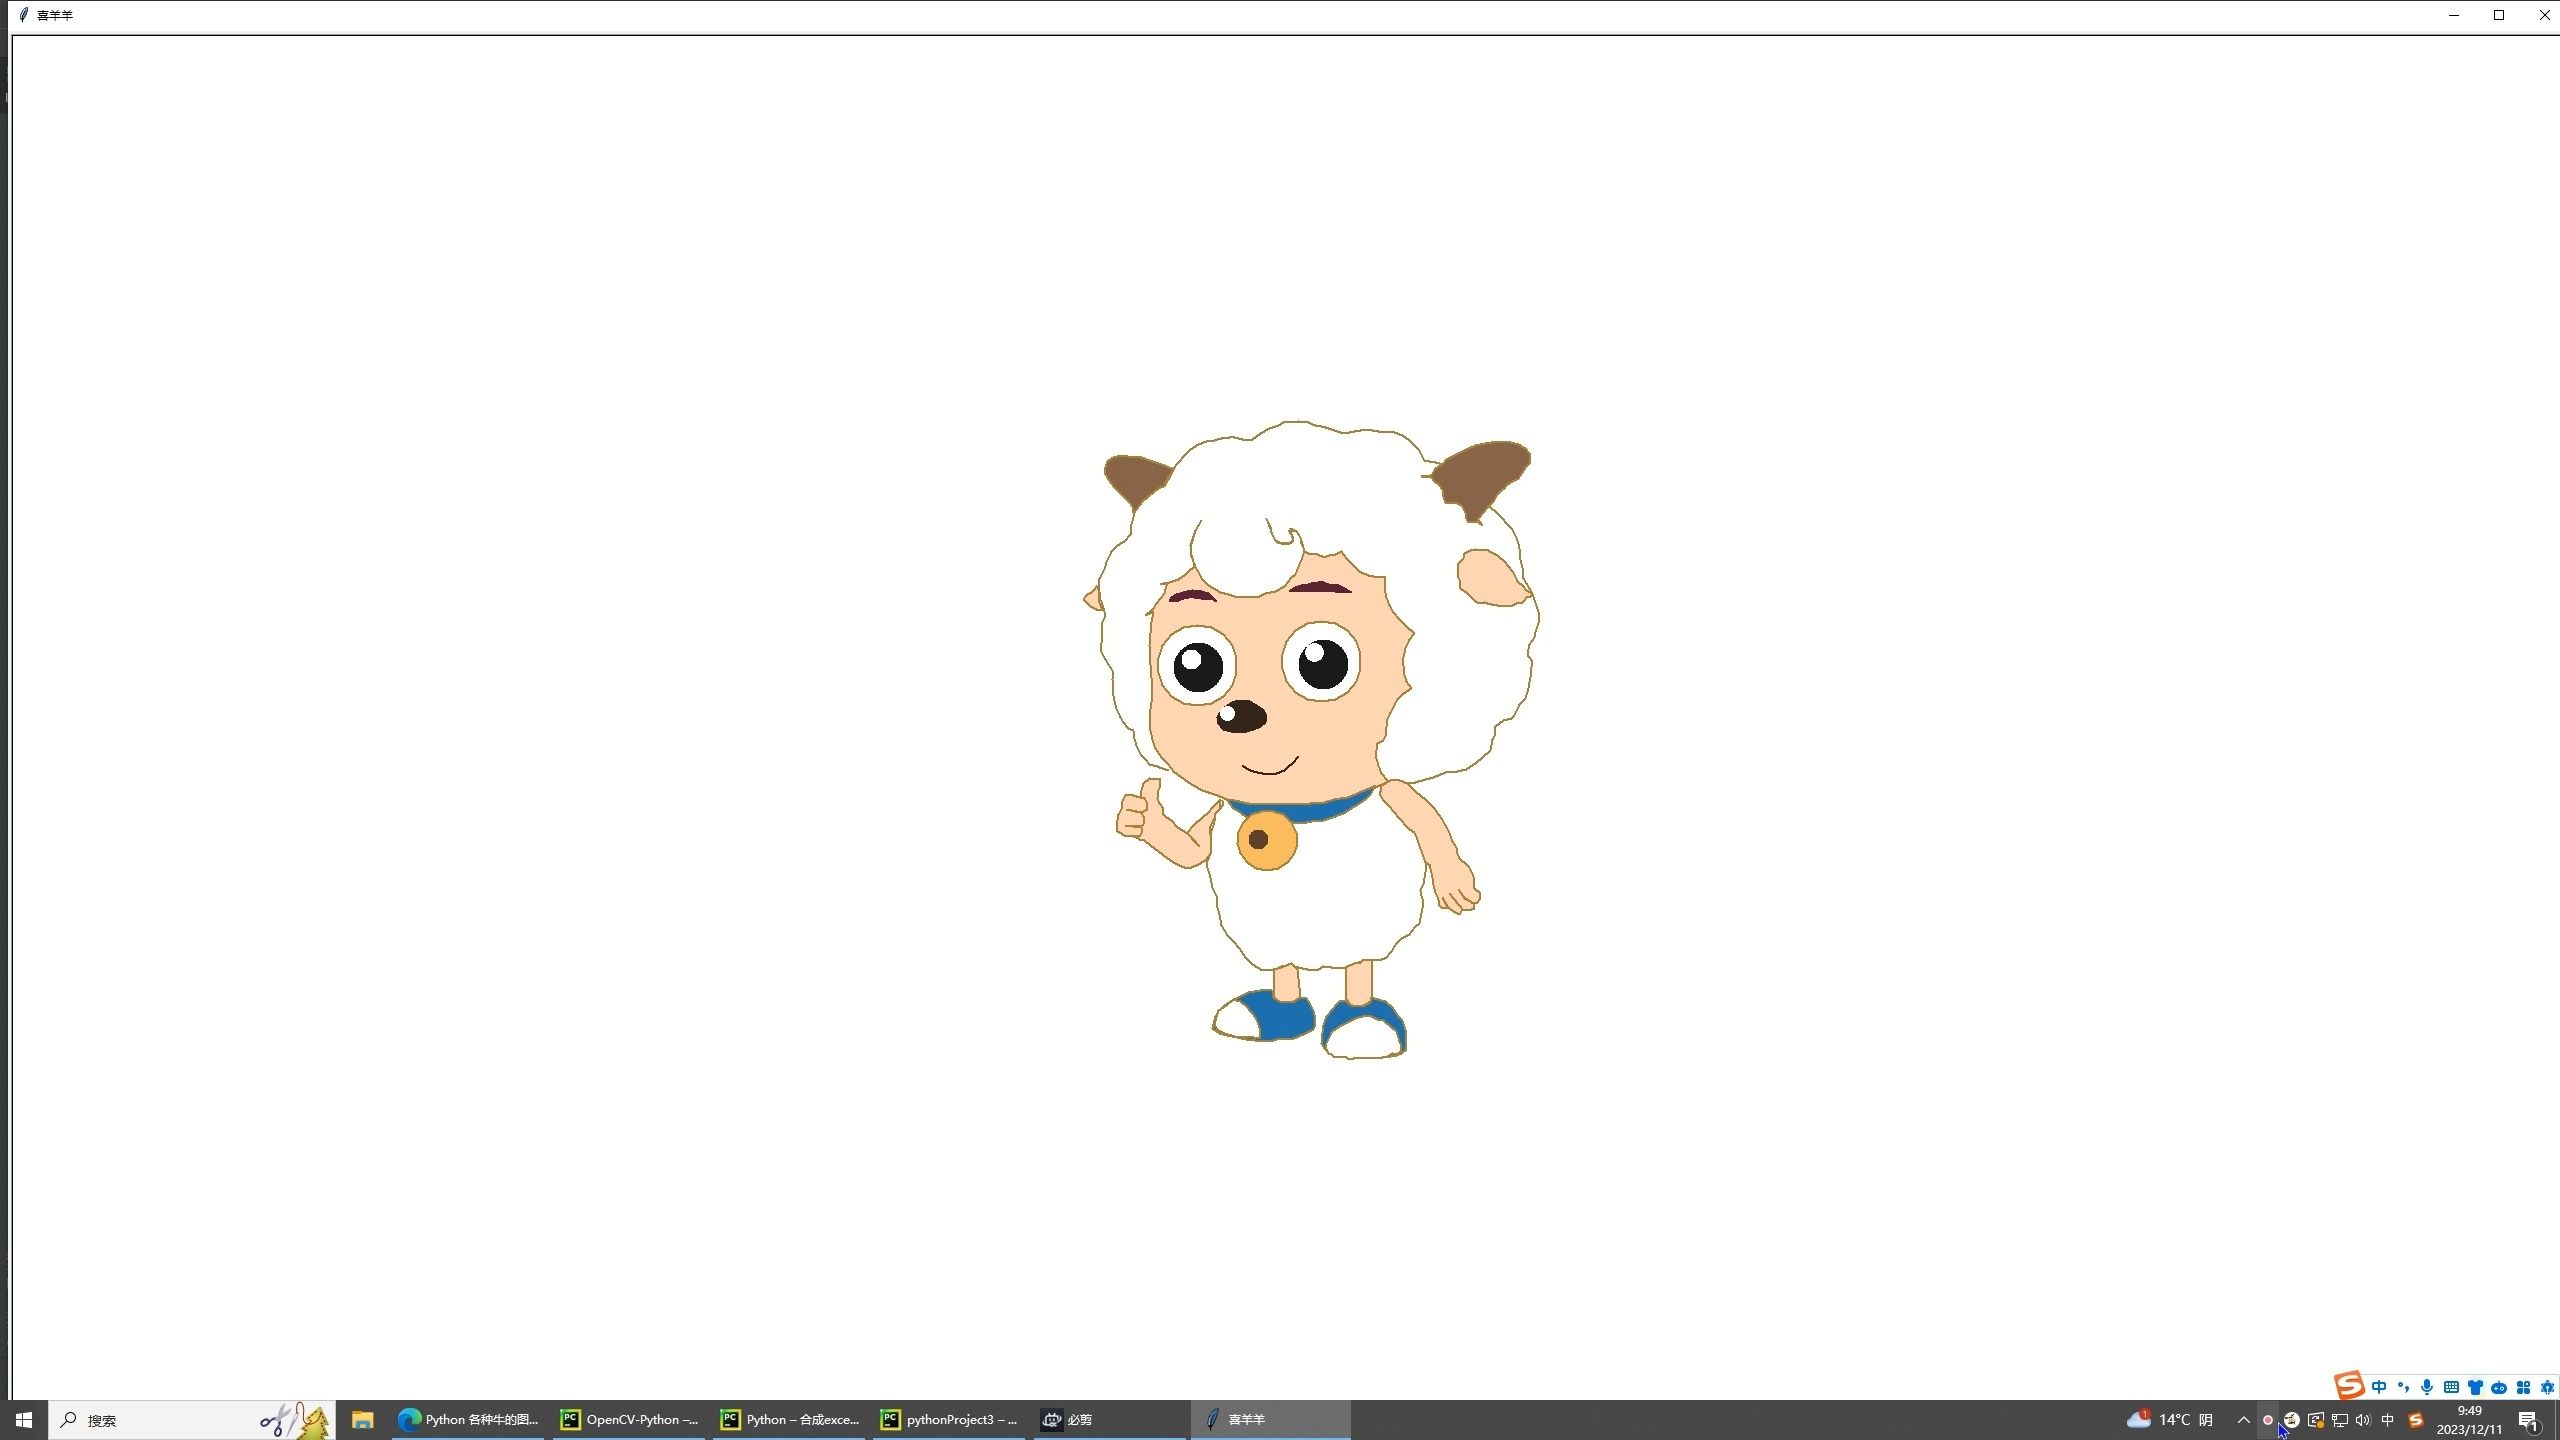Screen dimensions: 2560x1440
Task: Click the screen sync tray icon with orange dot
Action: 2315,1420
